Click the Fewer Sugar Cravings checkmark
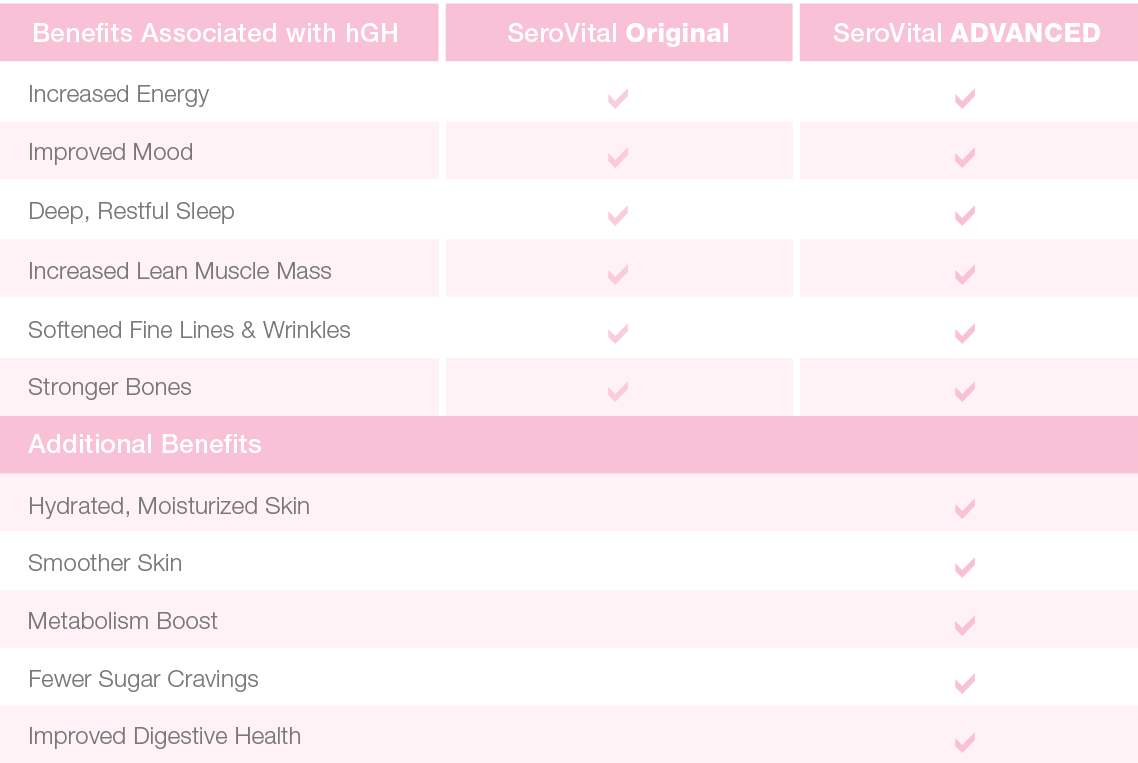This screenshot has width=1138, height=763. point(965,683)
